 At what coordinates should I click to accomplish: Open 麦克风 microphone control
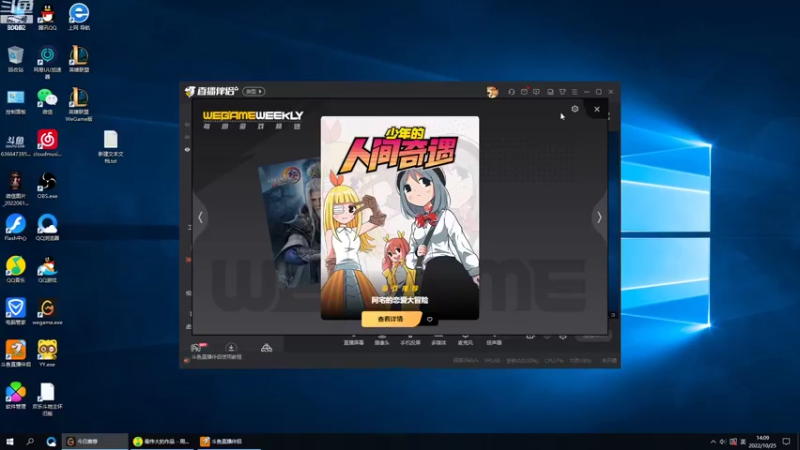(x=465, y=340)
